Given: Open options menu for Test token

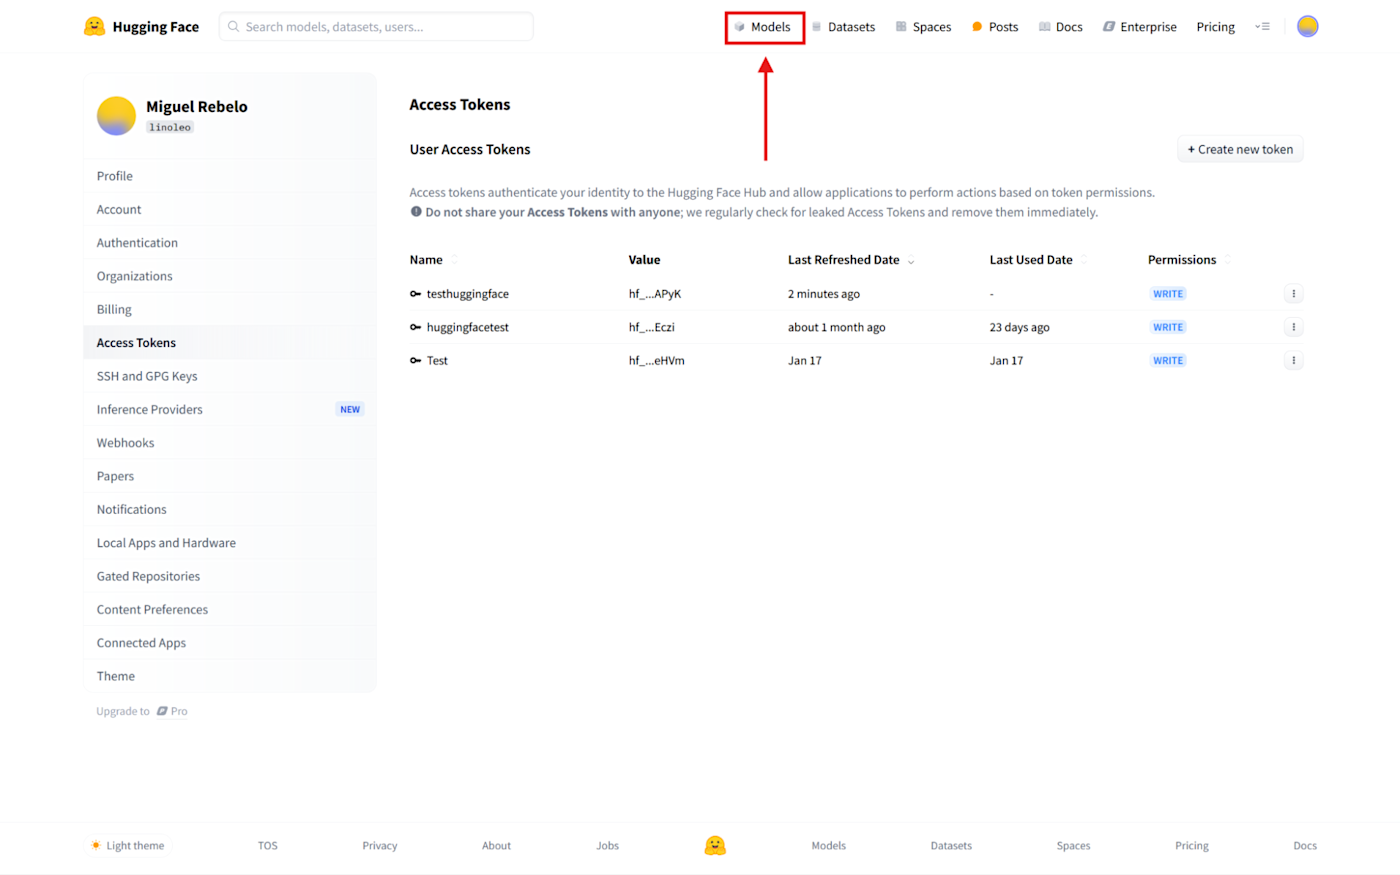Looking at the screenshot, I should (x=1293, y=361).
